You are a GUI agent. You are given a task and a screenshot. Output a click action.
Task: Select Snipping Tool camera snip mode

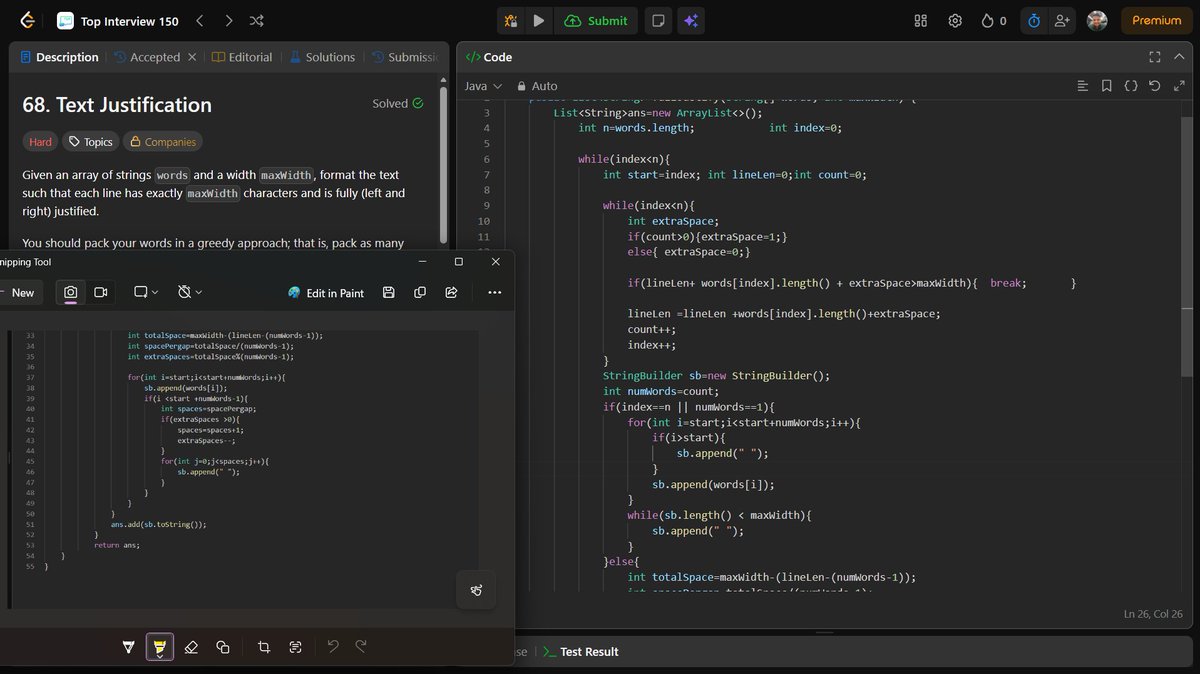[71, 292]
